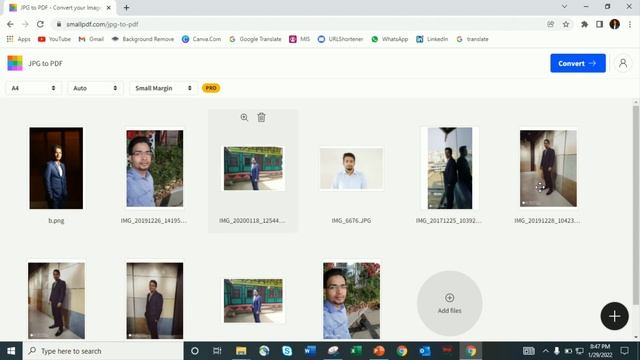The height and width of the screenshot is (360, 640).
Task: Open the Background Remove bookmark
Action: point(143,39)
